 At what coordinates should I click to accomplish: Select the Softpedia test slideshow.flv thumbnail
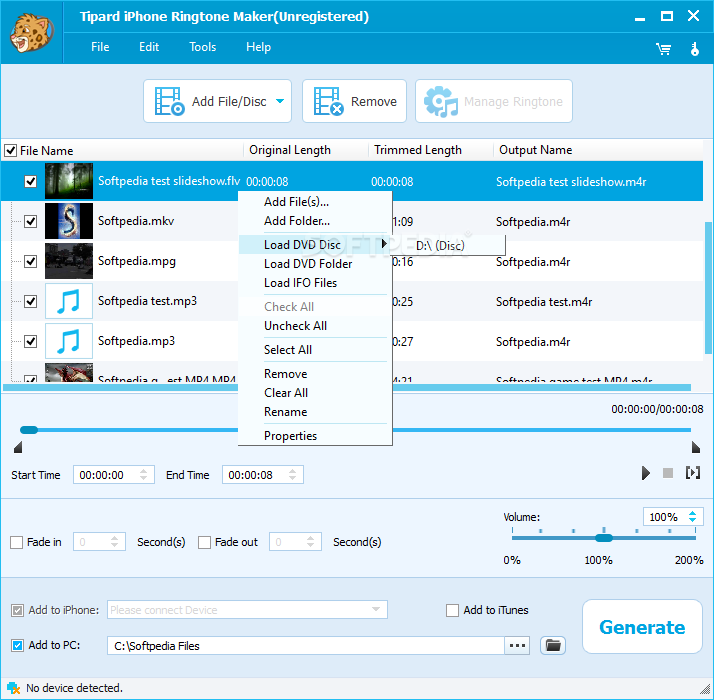point(69,181)
